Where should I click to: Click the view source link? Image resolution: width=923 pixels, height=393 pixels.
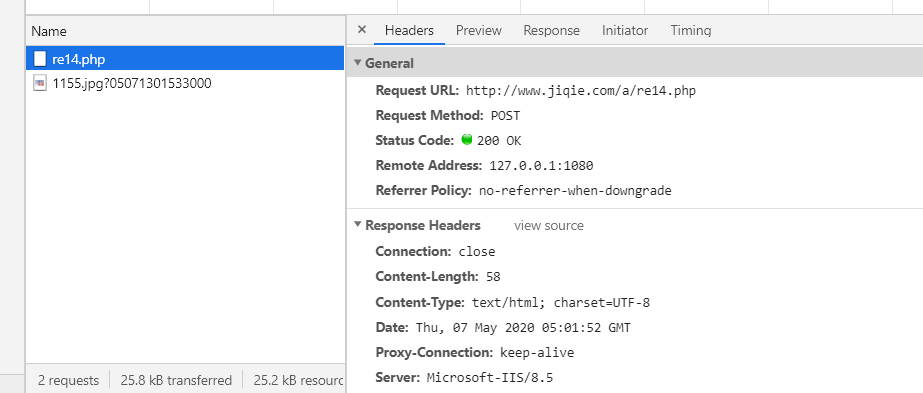point(549,225)
